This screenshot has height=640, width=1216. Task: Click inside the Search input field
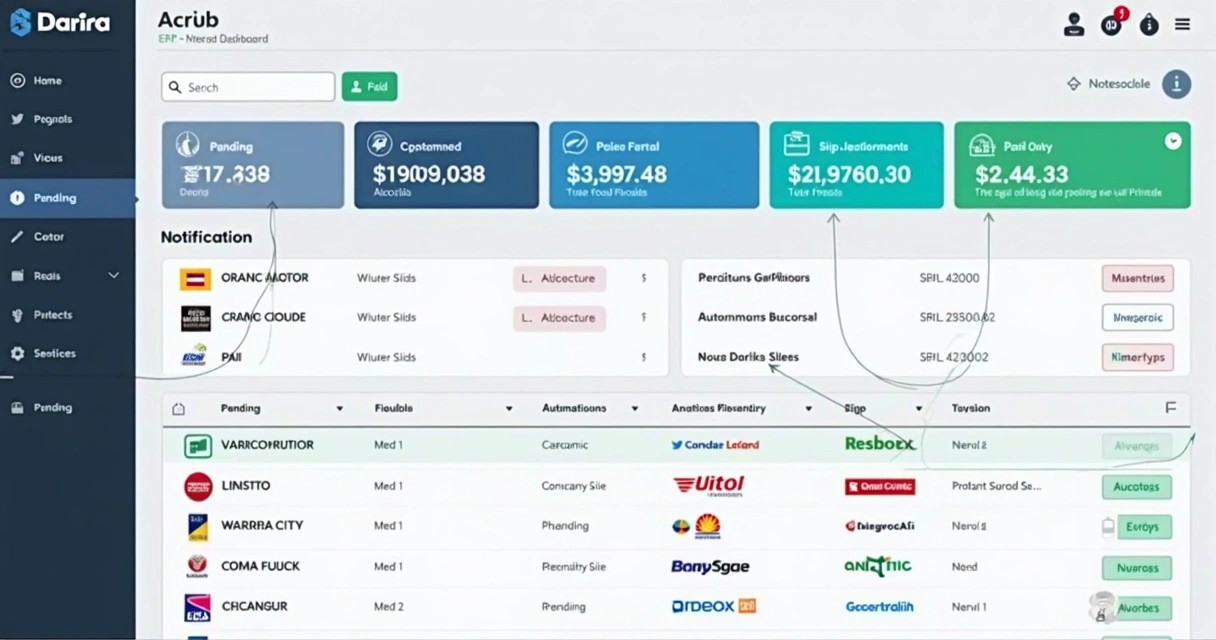(247, 87)
